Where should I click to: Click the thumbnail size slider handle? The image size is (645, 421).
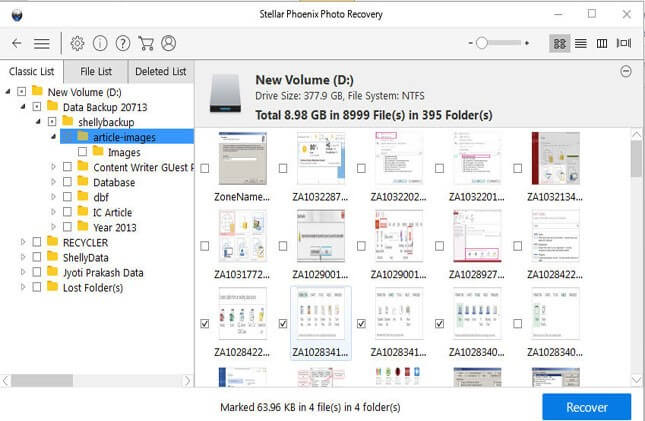tap(481, 43)
